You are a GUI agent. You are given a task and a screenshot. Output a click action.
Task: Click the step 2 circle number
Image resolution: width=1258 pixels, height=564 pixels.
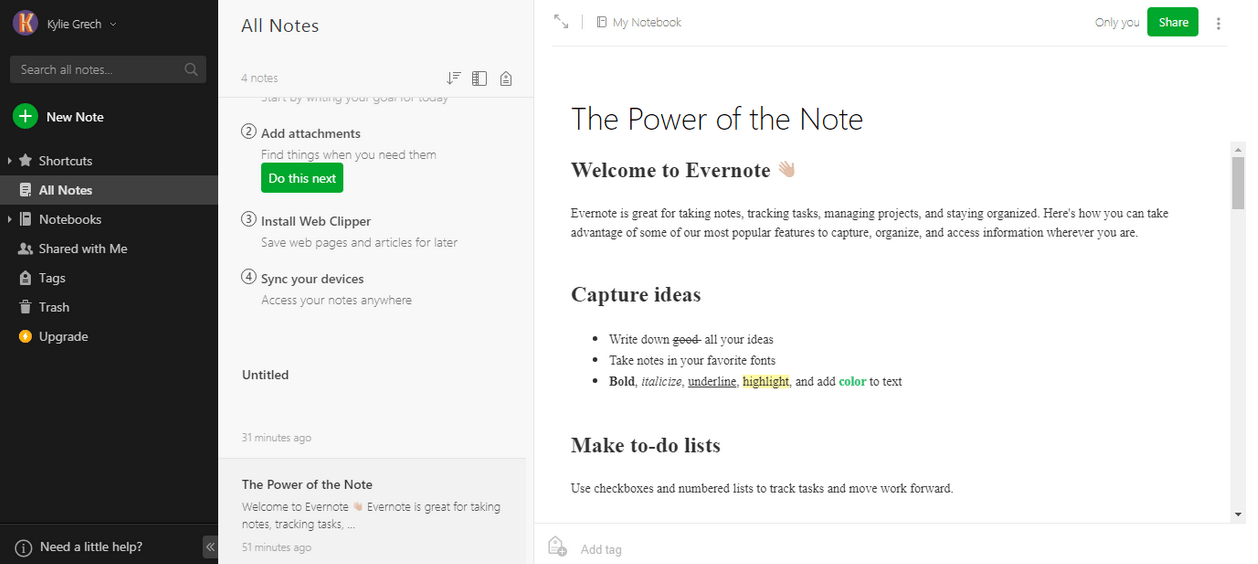pyautogui.click(x=249, y=132)
